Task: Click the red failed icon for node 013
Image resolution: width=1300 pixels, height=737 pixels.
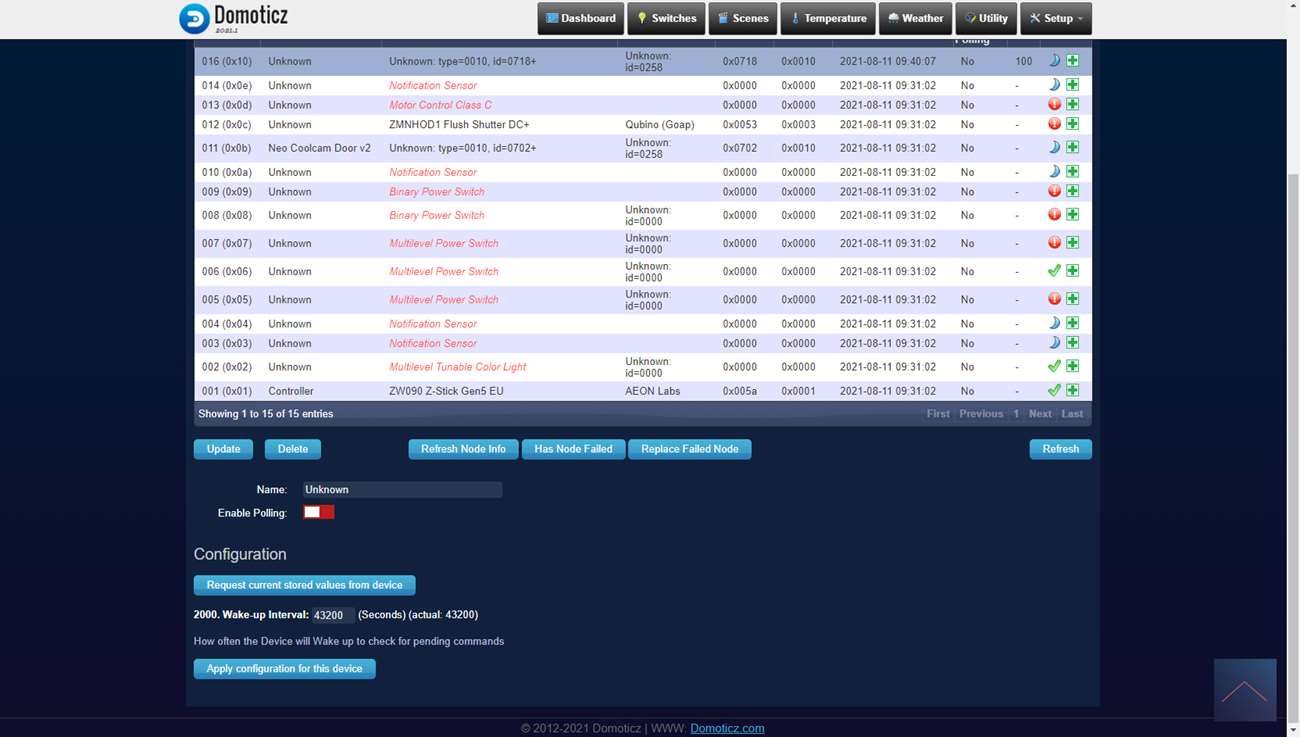Action: 1054,105
